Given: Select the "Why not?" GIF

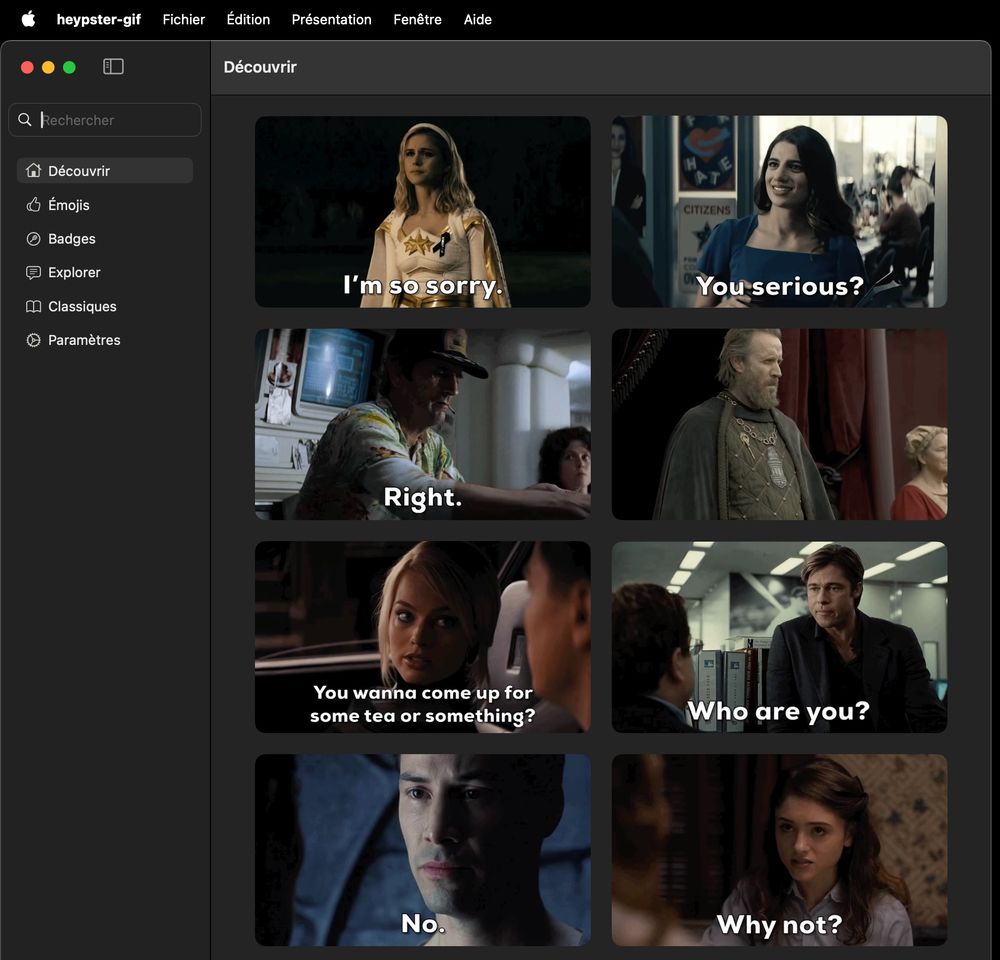Looking at the screenshot, I should 779,850.
